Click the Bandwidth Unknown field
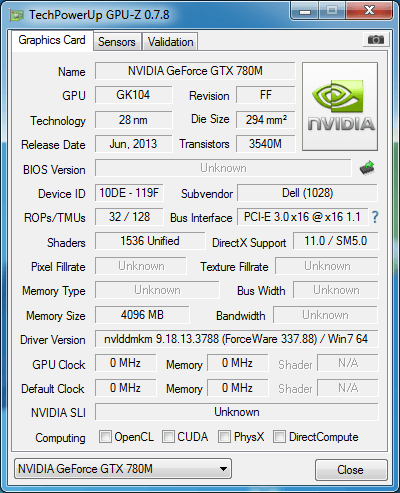 click(326, 315)
